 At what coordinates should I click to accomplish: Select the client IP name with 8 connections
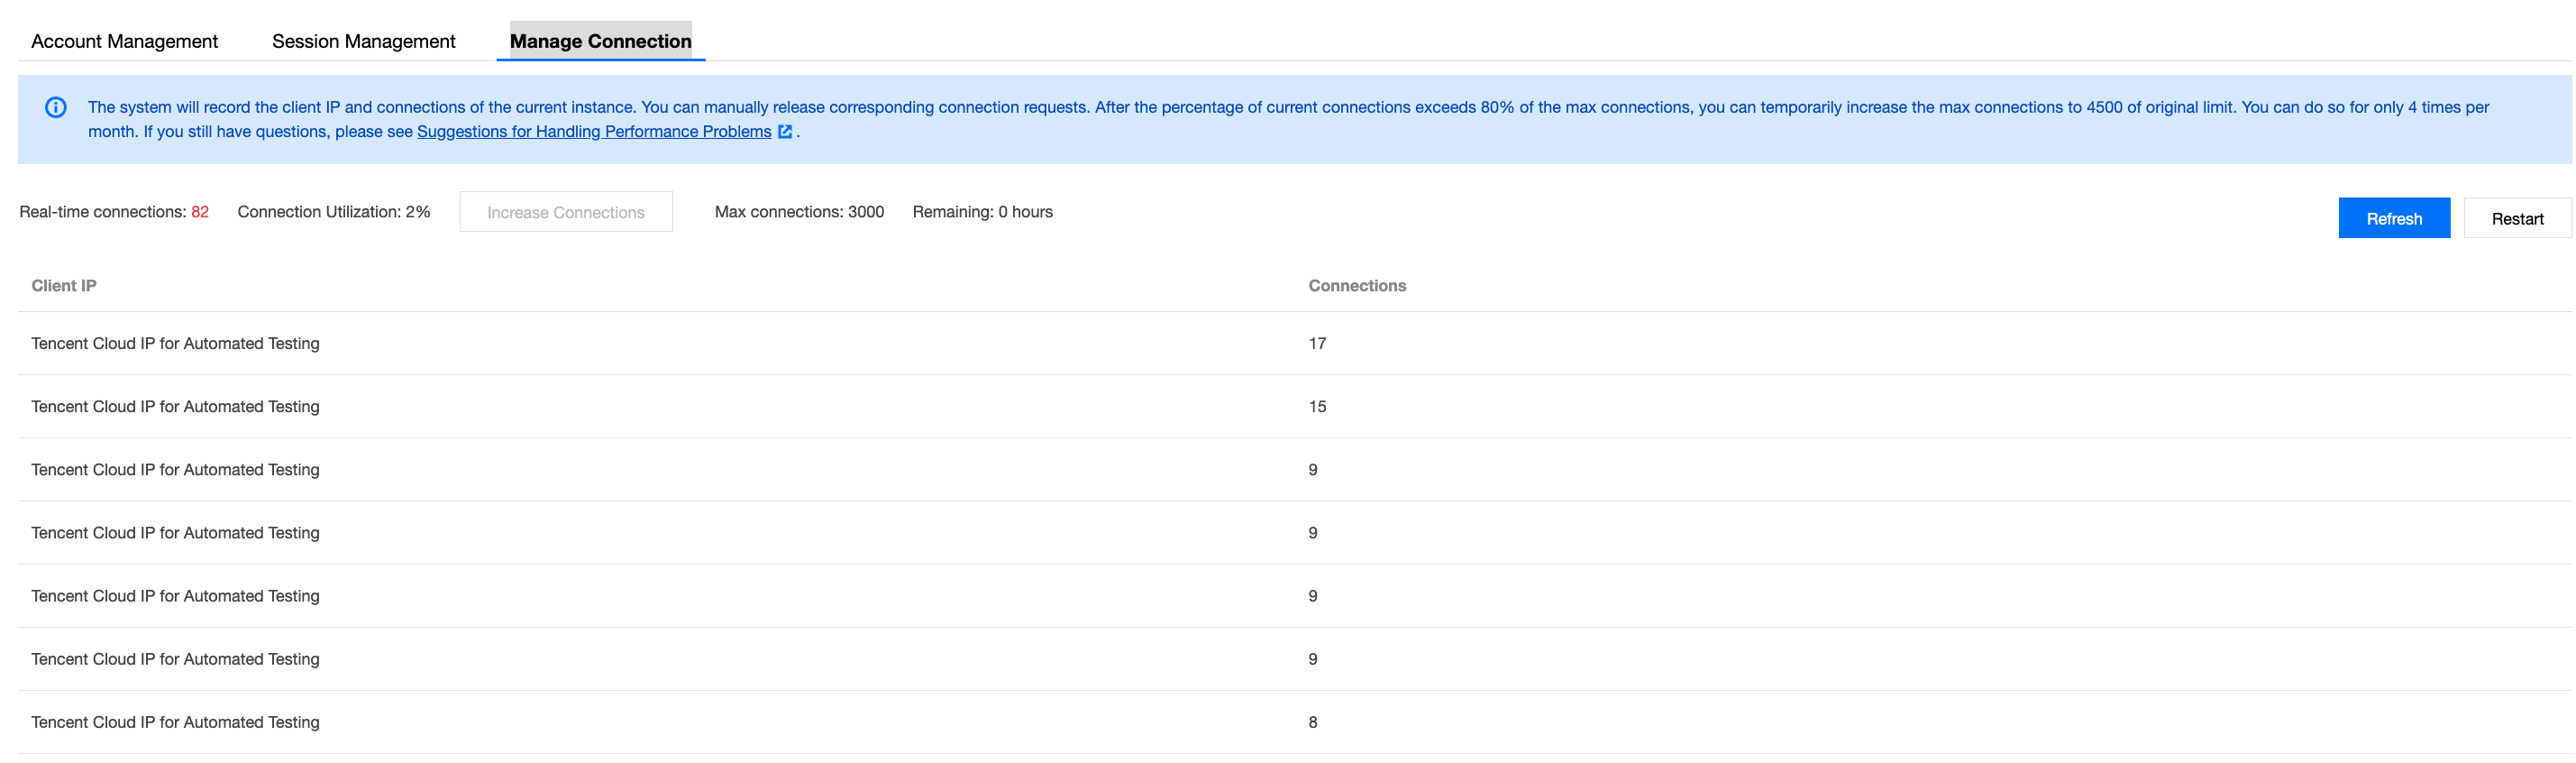click(175, 722)
